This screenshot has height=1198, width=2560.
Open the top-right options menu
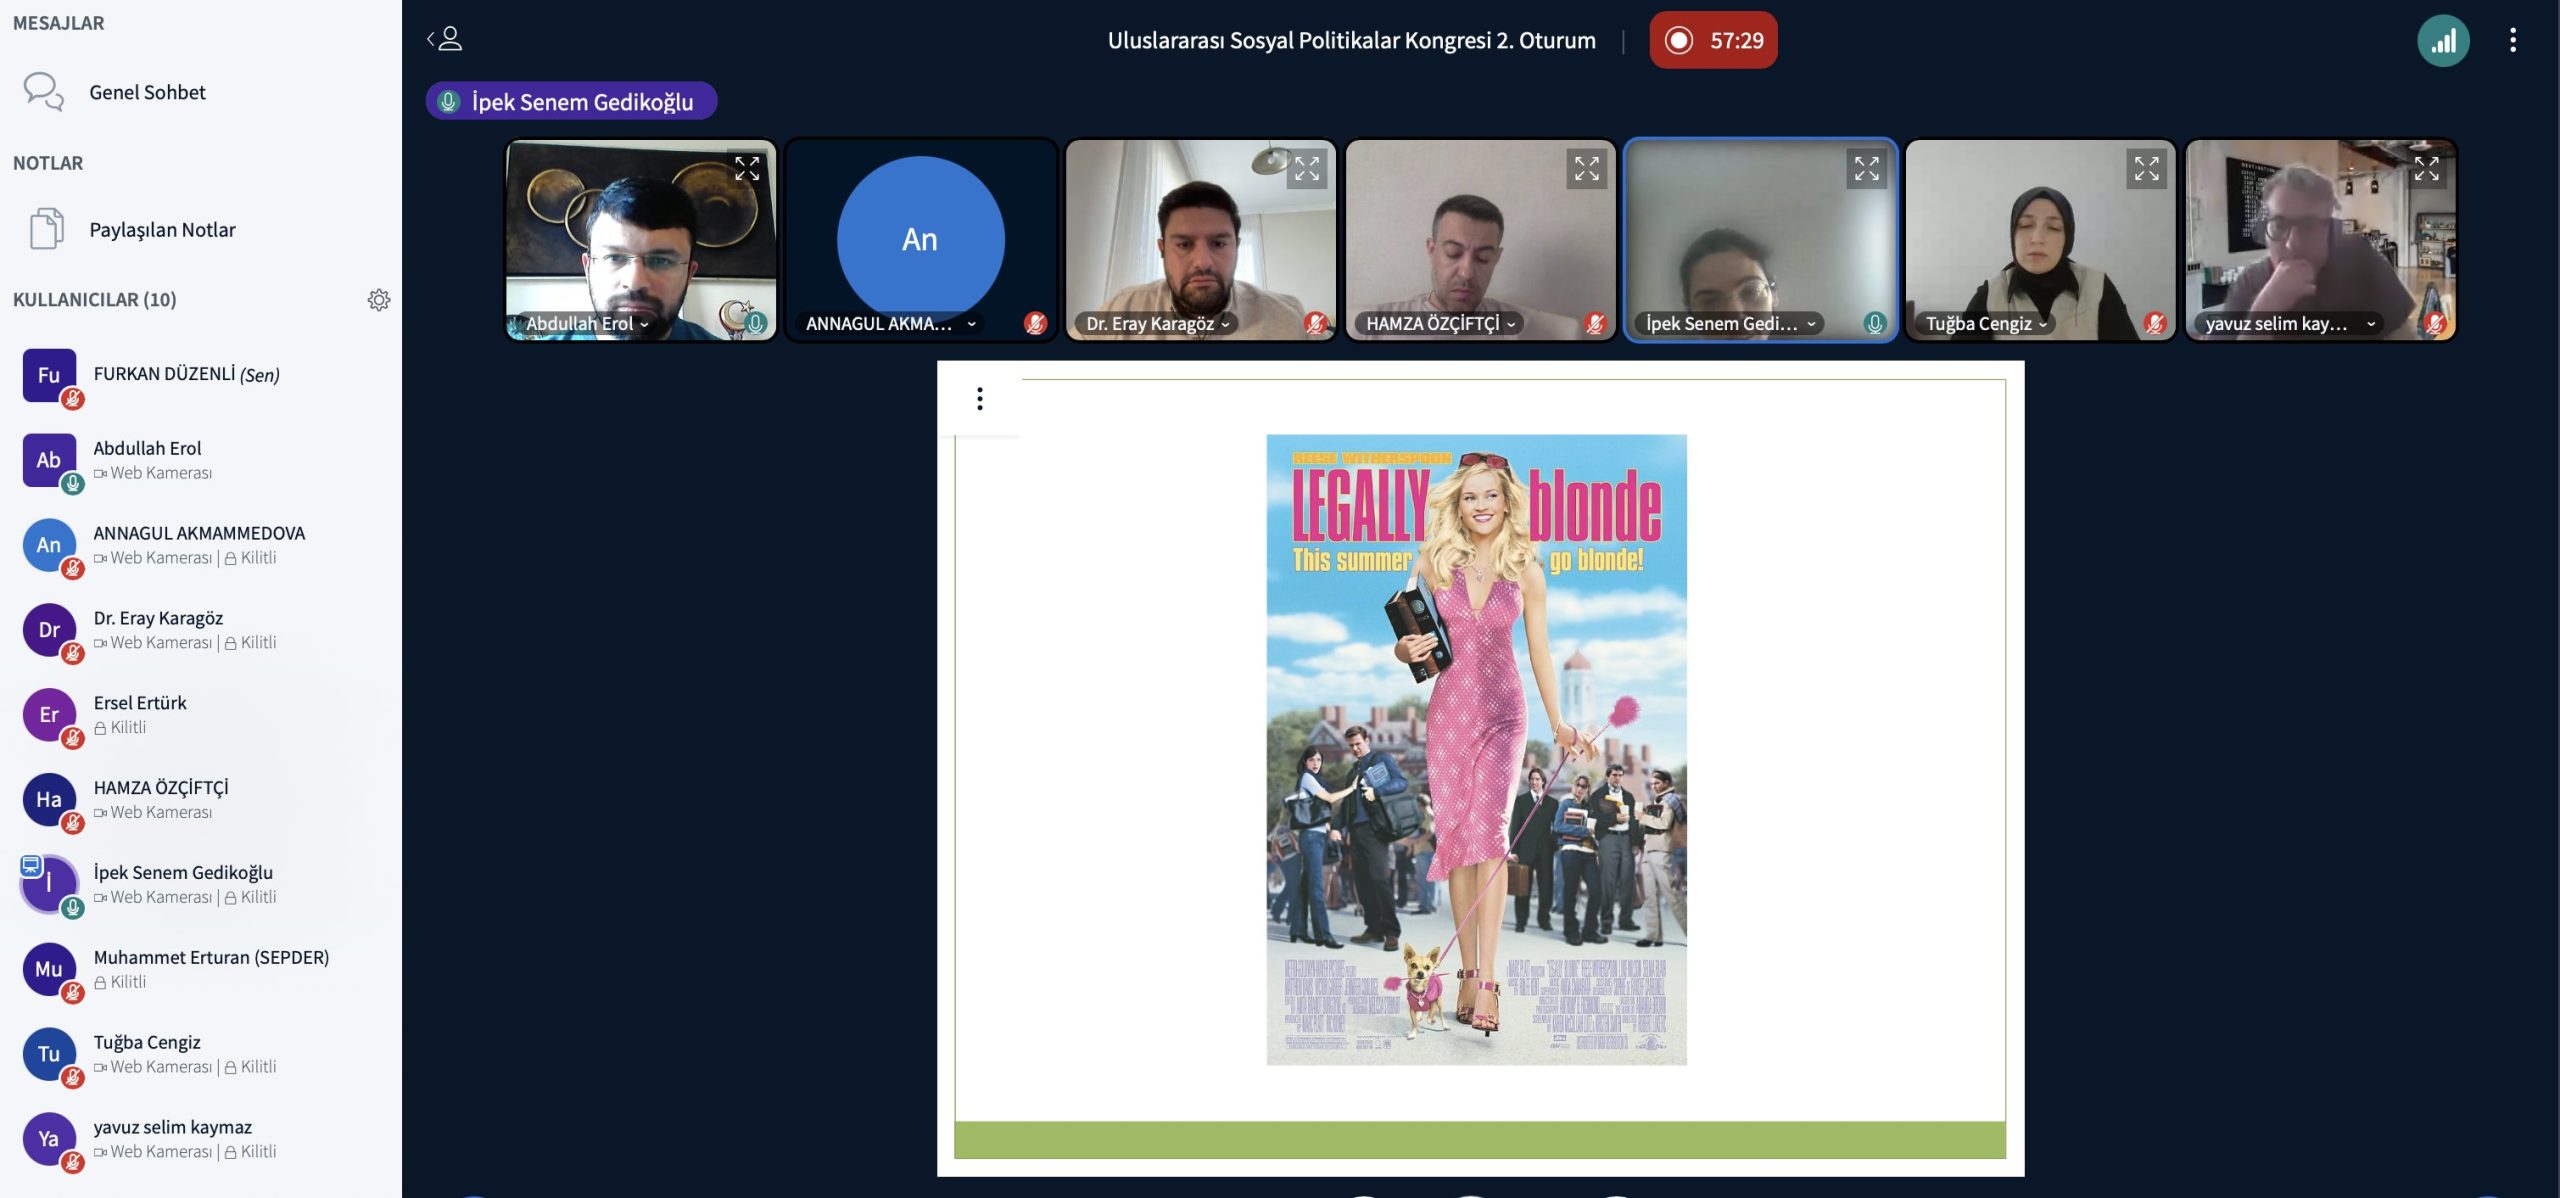click(x=2513, y=40)
